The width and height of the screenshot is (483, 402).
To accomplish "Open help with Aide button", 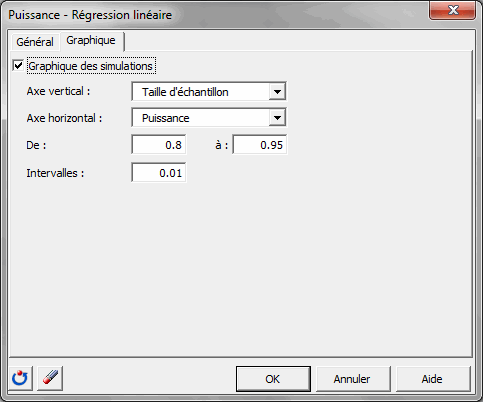I will 432,379.
